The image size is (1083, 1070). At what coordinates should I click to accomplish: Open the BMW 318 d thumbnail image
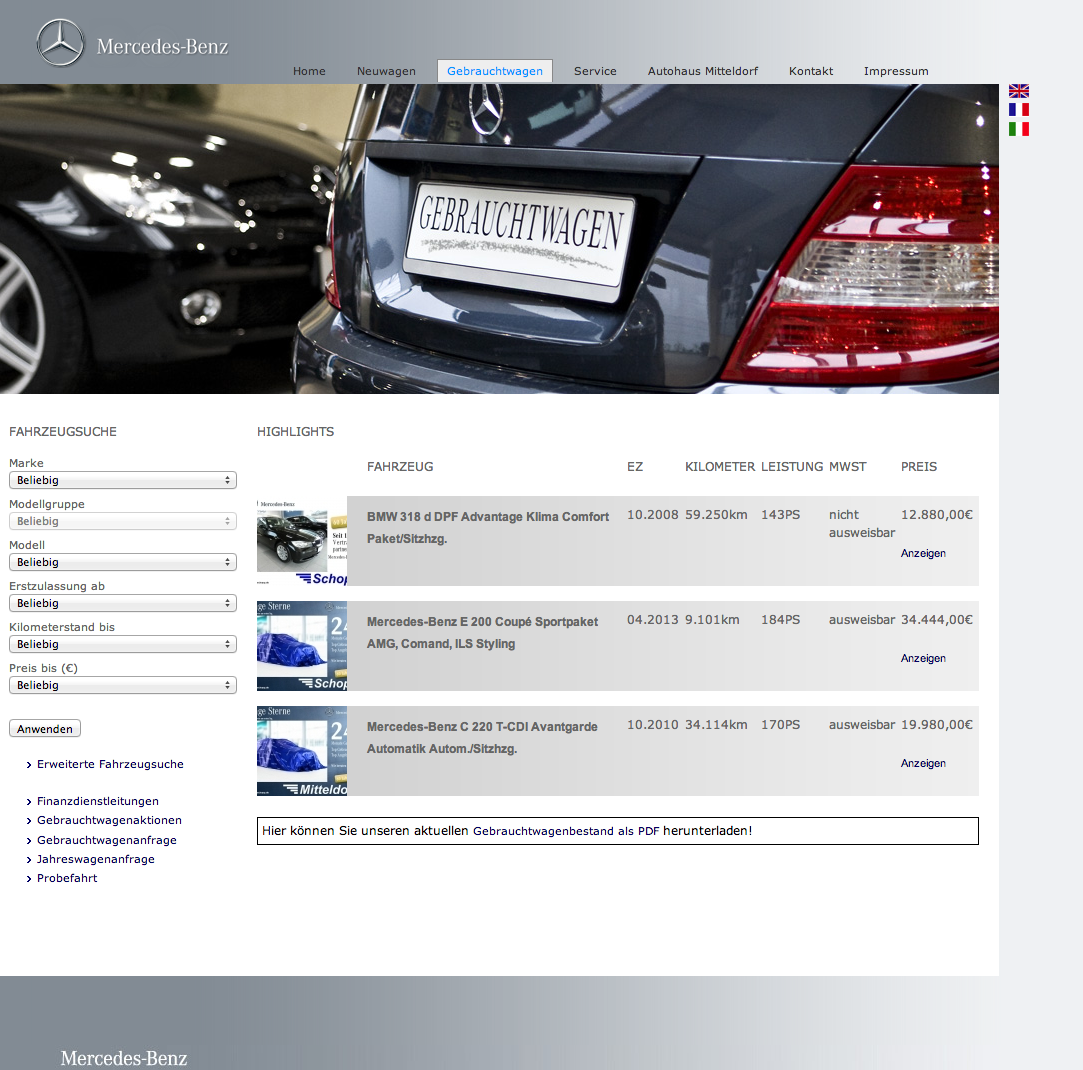(x=302, y=541)
